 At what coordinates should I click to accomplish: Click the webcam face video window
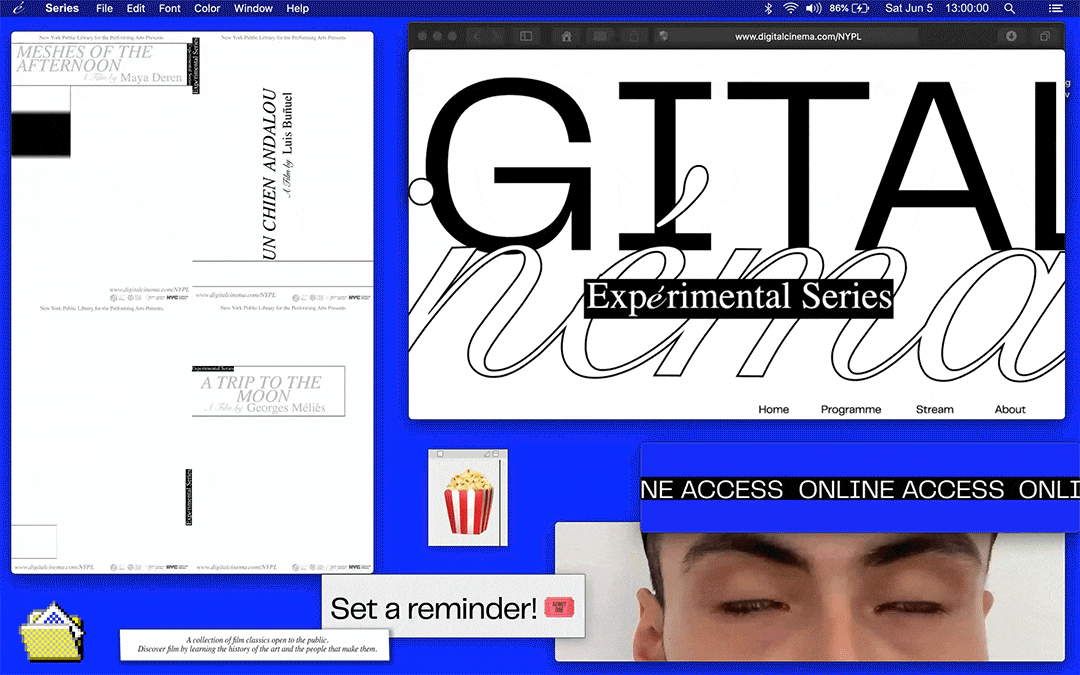809,598
